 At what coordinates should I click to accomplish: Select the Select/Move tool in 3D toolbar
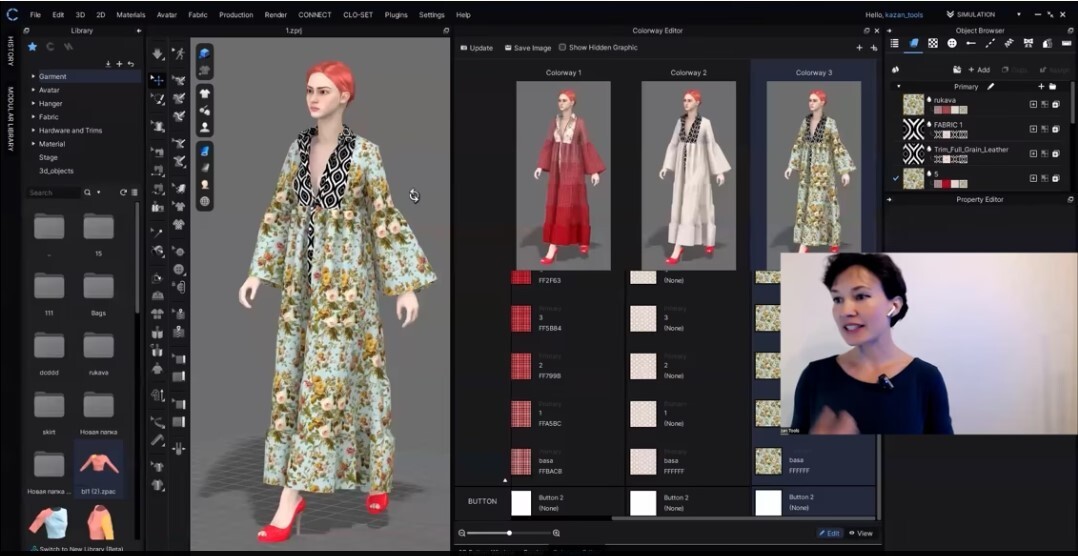(157, 78)
